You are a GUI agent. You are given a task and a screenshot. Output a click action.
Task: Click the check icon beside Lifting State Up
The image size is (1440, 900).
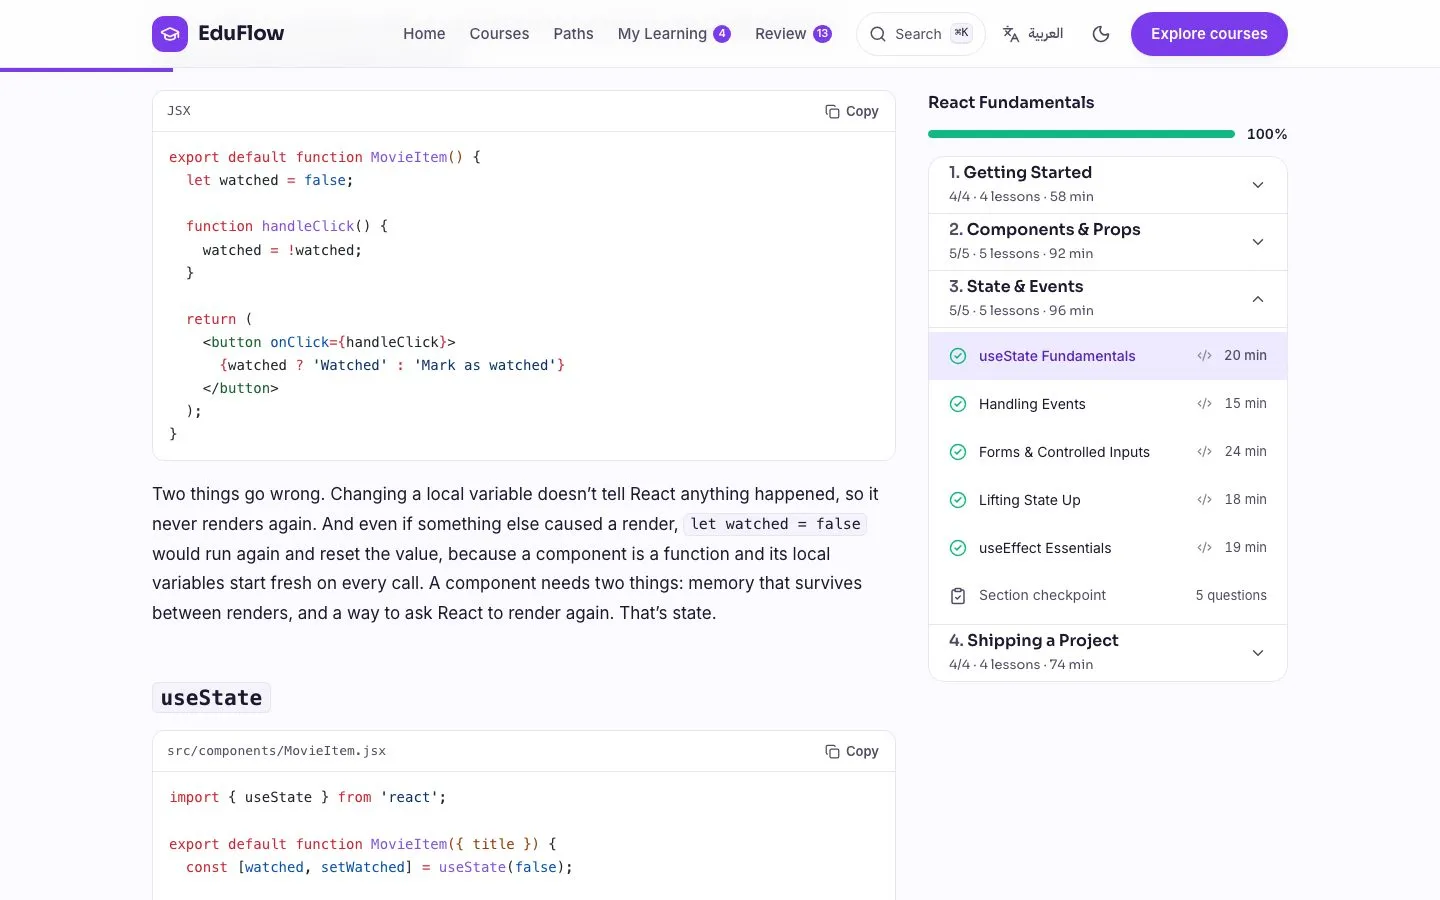pos(958,500)
